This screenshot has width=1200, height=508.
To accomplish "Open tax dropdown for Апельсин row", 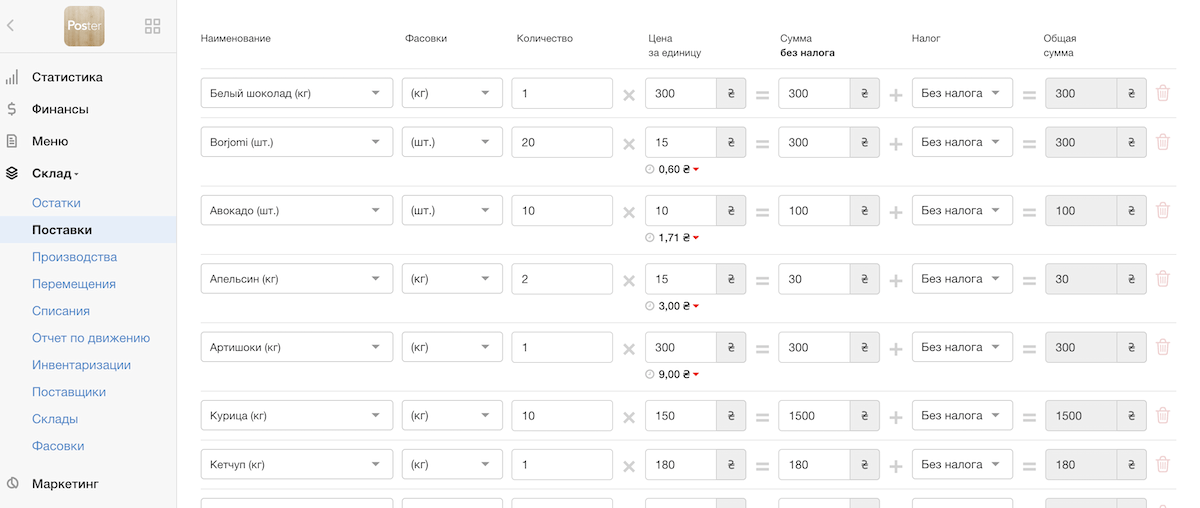I will (961, 279).
